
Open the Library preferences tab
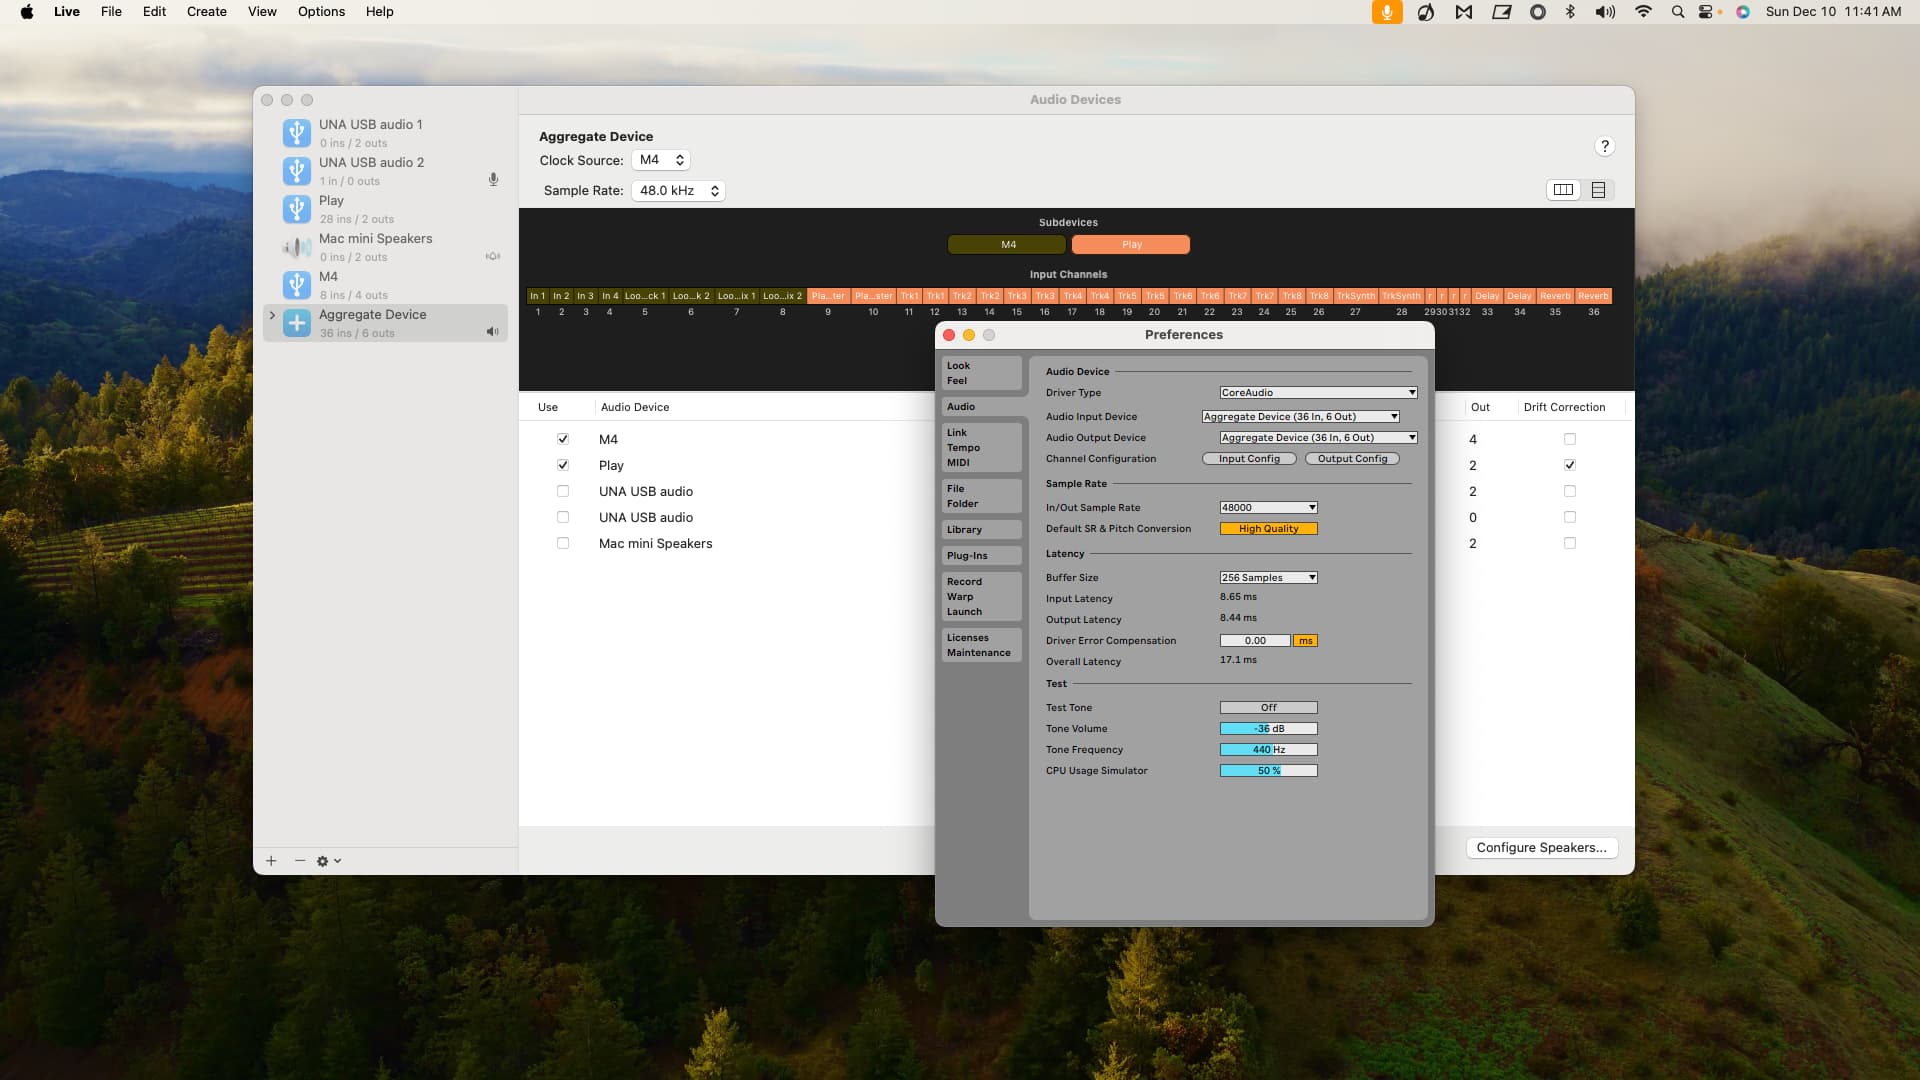tap(981, 530)
